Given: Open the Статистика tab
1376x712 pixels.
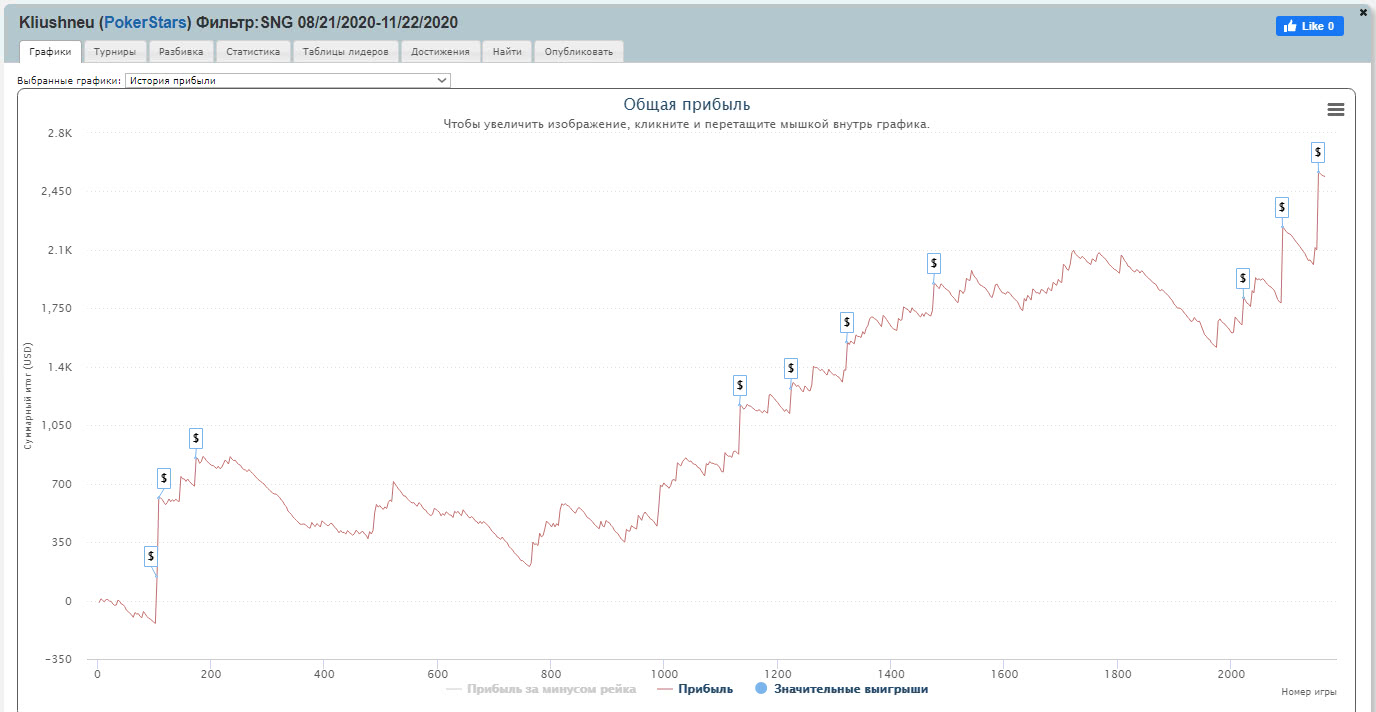Looking at the screenshot, I should pos(253,52).
